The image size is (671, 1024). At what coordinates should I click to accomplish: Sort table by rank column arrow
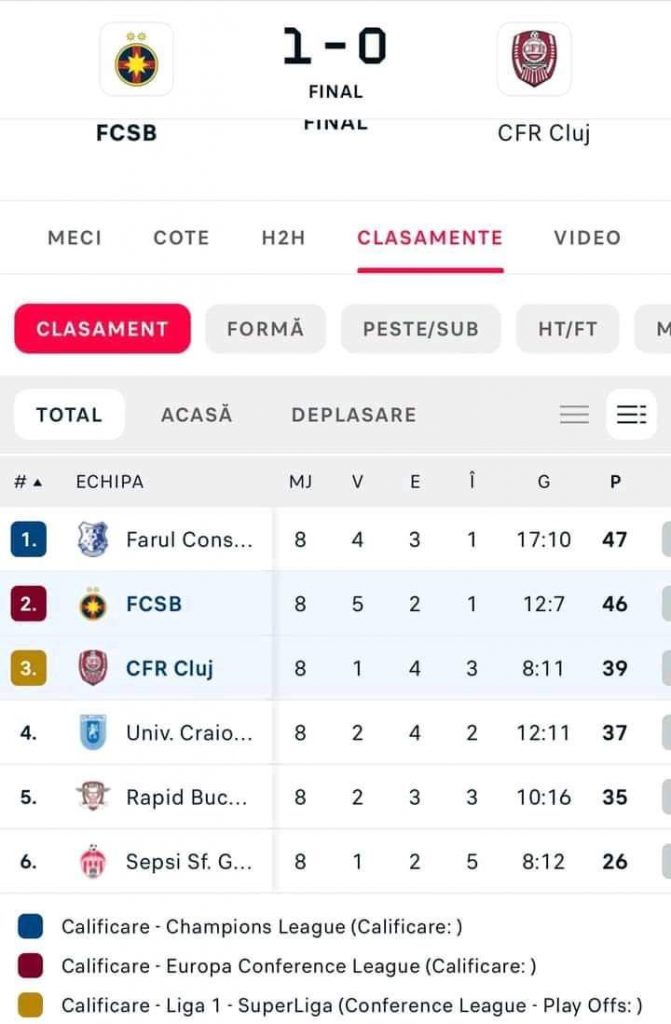pos(38,482)
